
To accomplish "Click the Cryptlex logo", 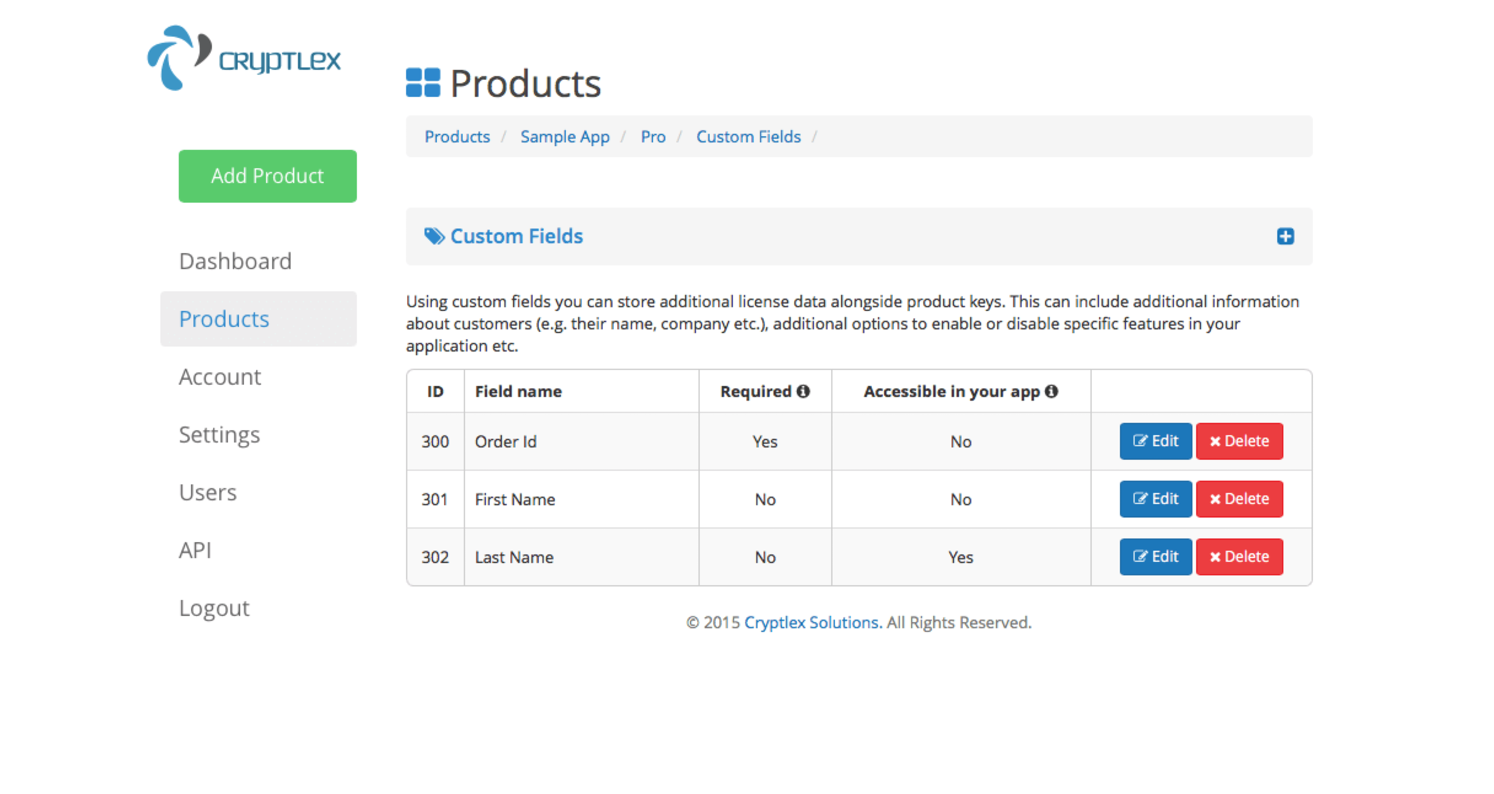I will [x=244, y=59].
